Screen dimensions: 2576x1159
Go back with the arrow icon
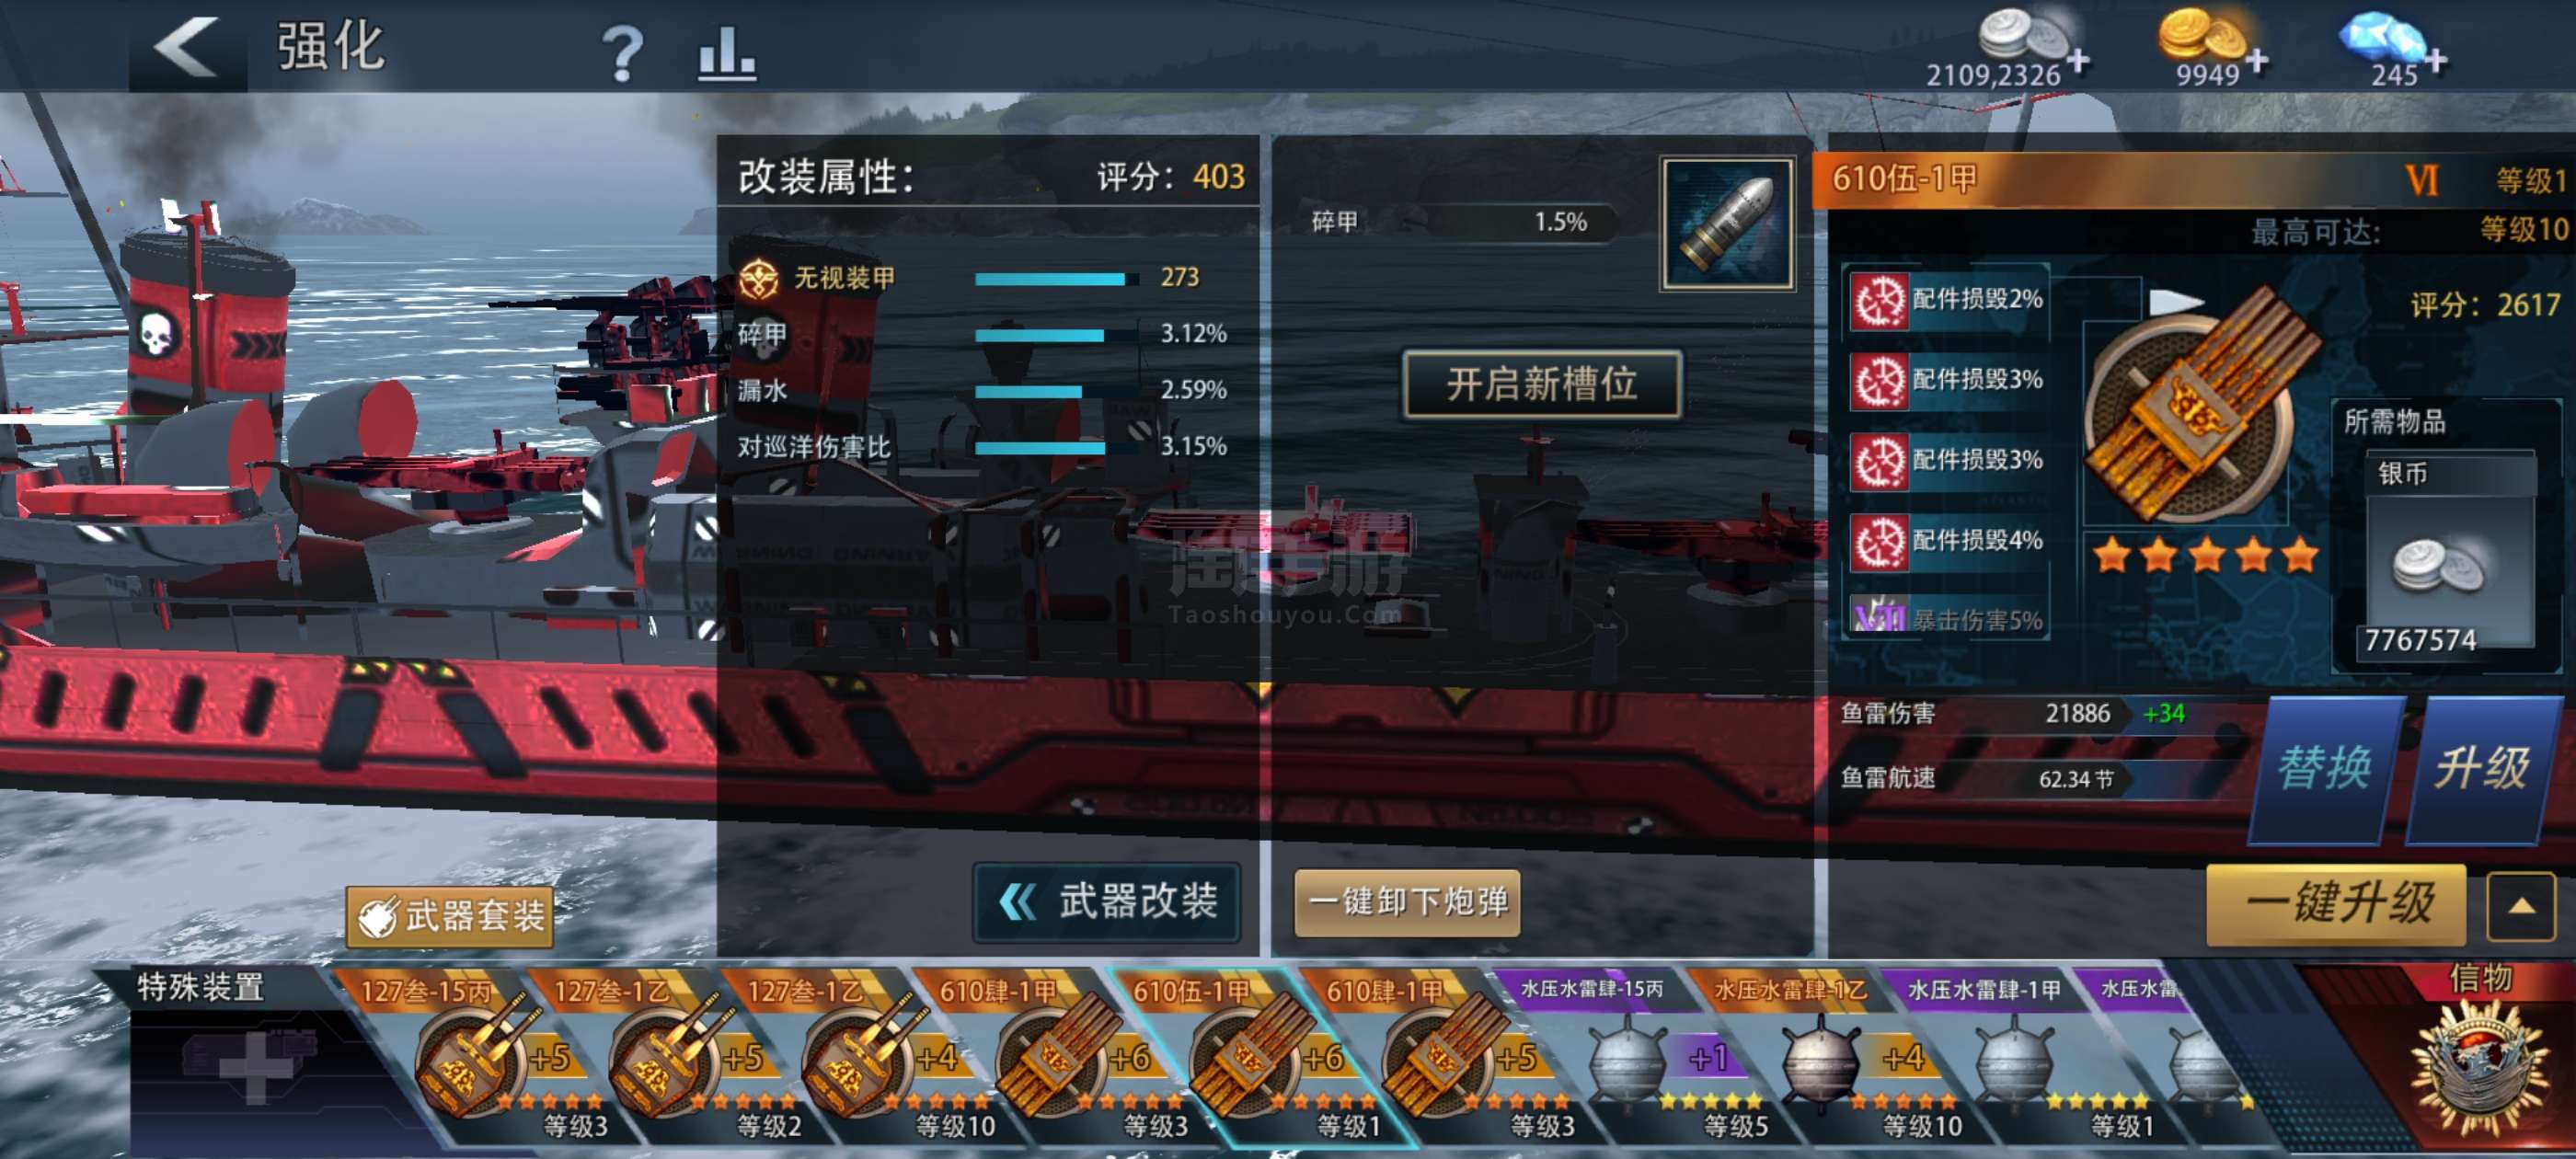(187, 47)
